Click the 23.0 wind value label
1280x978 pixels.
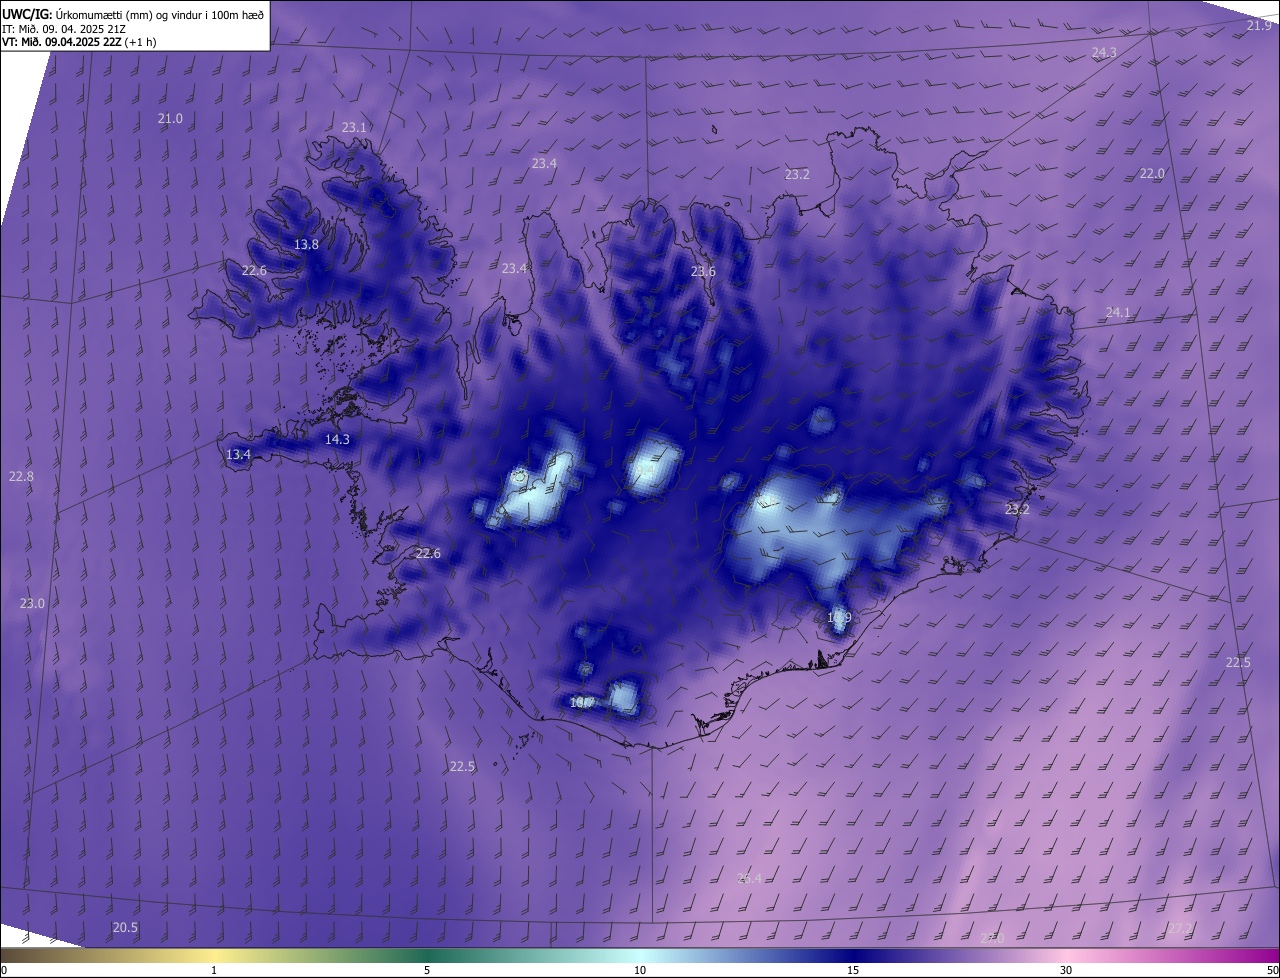tap(32, 604)
